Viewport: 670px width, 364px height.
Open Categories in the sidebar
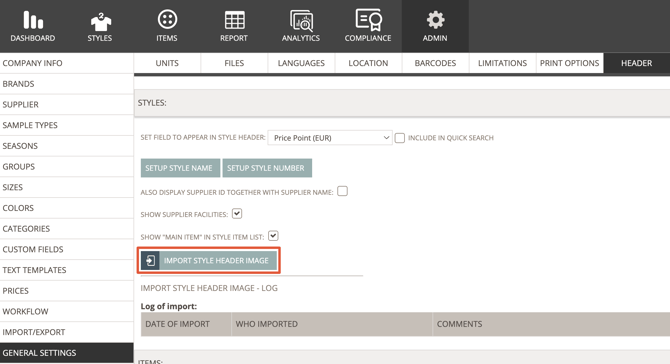[x=67, y=229]
